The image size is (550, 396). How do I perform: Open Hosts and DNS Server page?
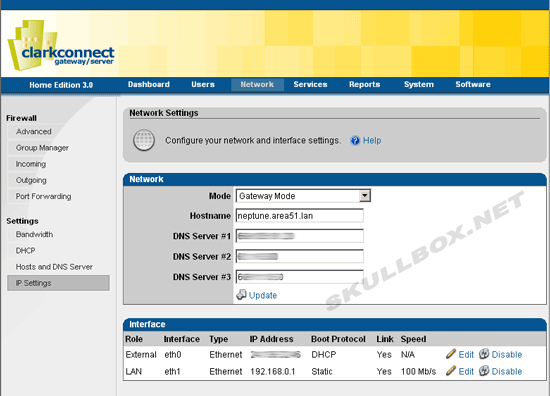pyautogui.click(x=54, y=267)
